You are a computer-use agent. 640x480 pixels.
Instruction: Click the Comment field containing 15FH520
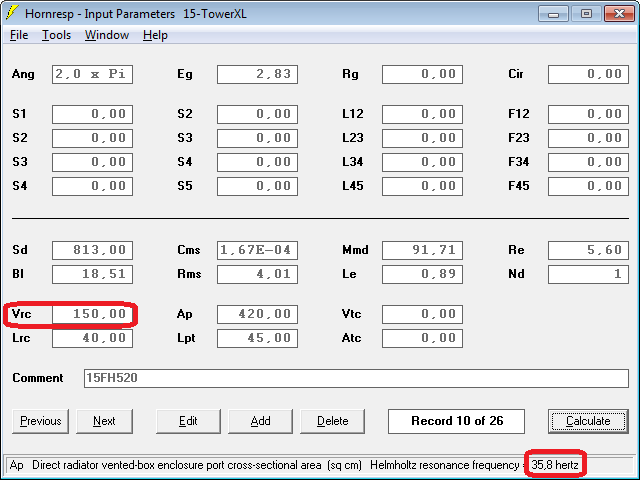(x=356, y=378)
